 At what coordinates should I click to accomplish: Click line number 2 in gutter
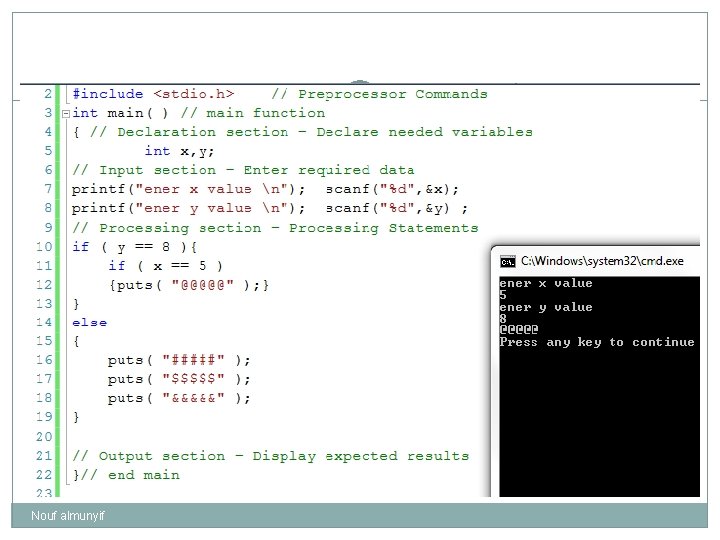48,94
